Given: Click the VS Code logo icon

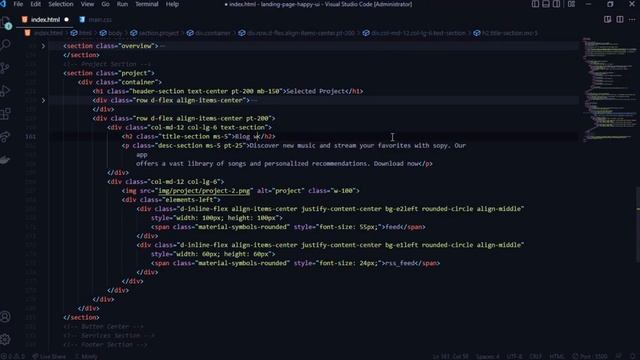Looking at the screenshot, I should pyautogui.click(x=3, y=4).
